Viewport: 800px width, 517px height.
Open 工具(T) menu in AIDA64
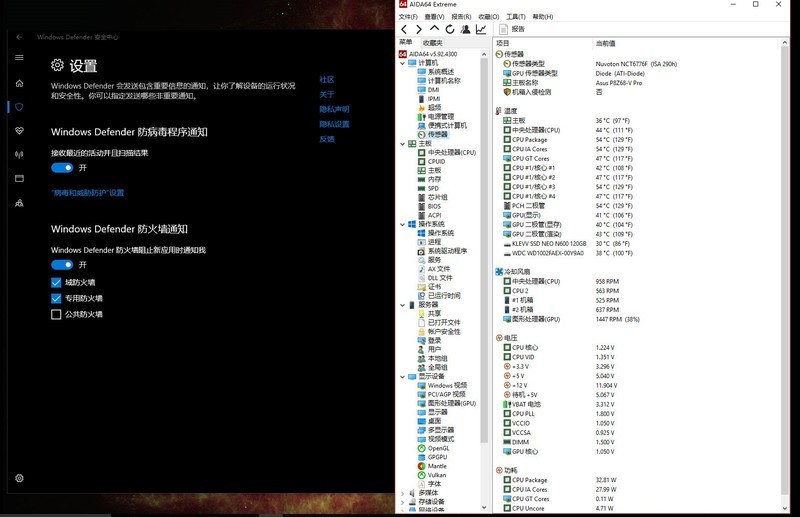click(x=516, y=17)
